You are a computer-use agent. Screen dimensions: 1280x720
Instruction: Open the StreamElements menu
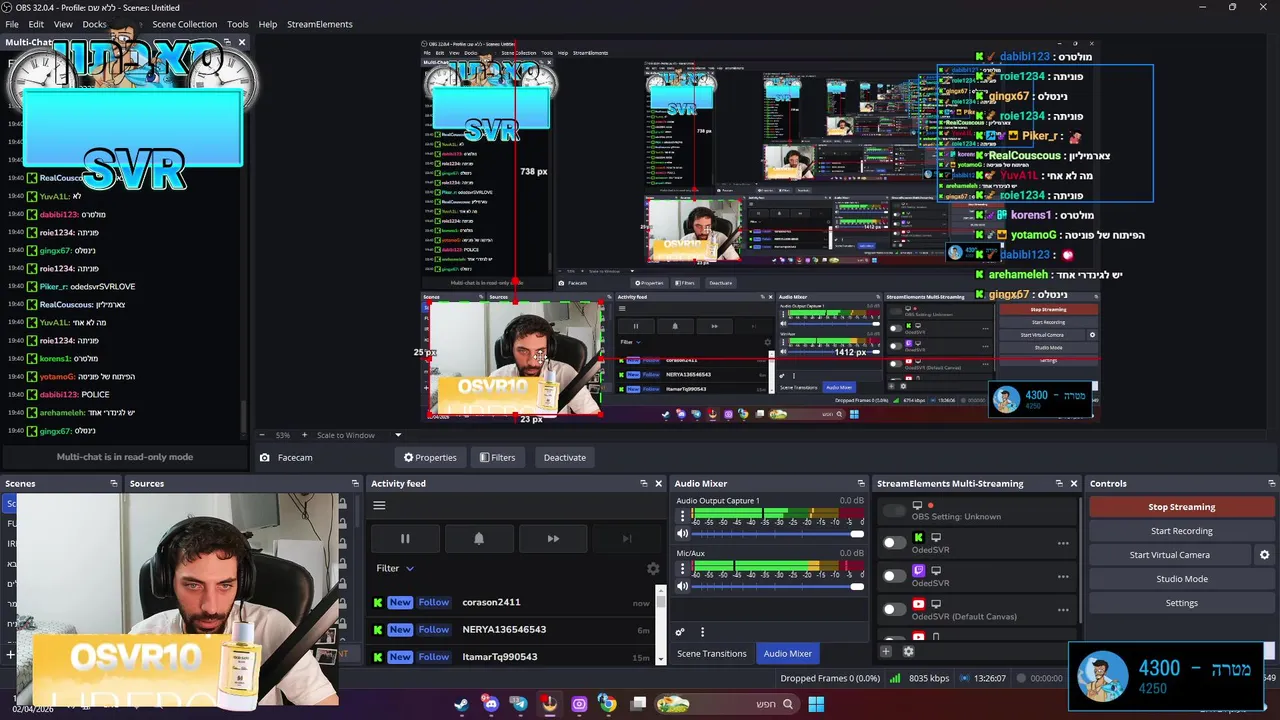point(320,24)
